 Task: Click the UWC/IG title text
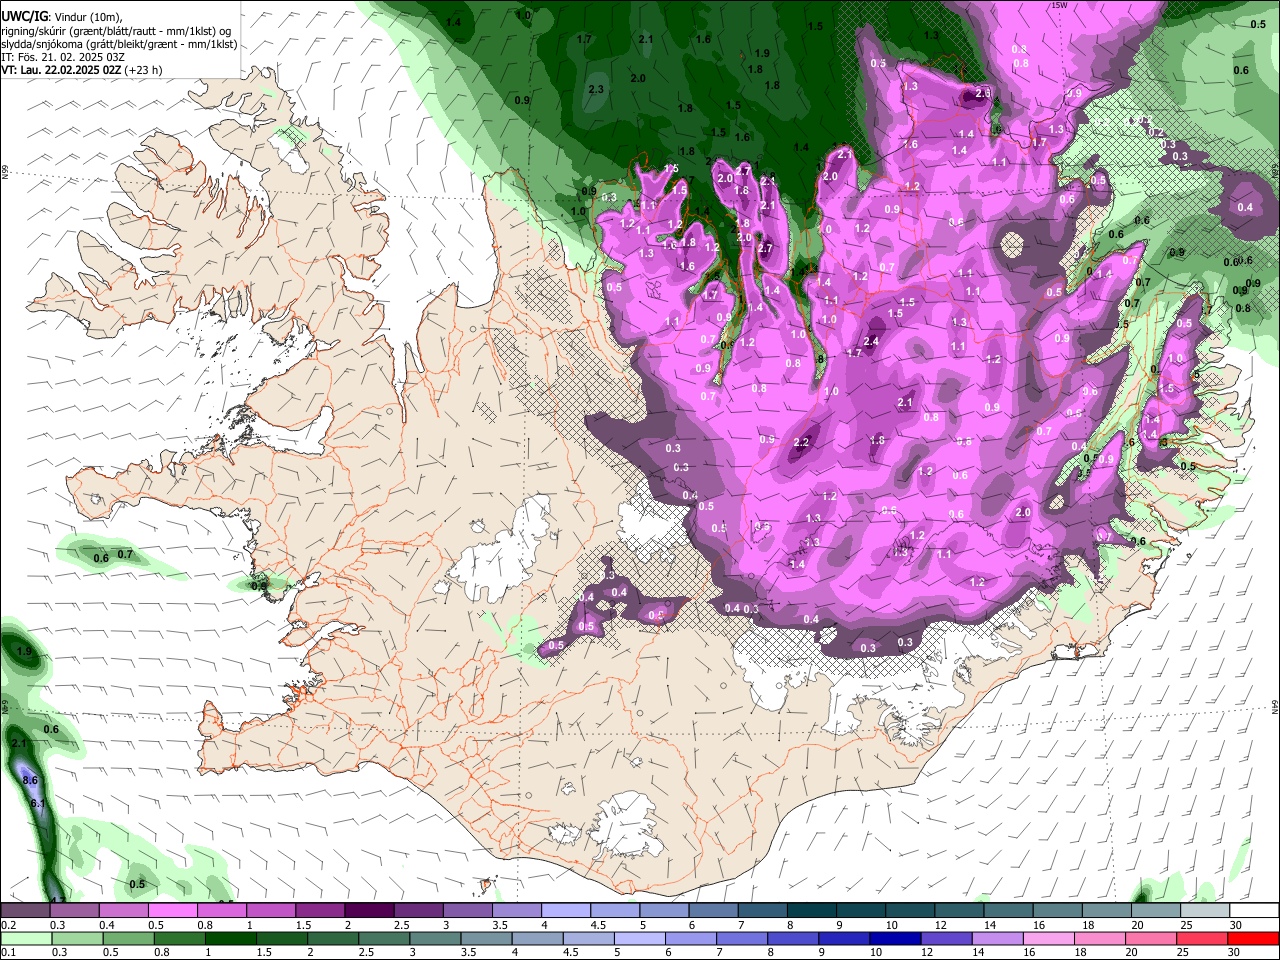click(x=23, y=16)
